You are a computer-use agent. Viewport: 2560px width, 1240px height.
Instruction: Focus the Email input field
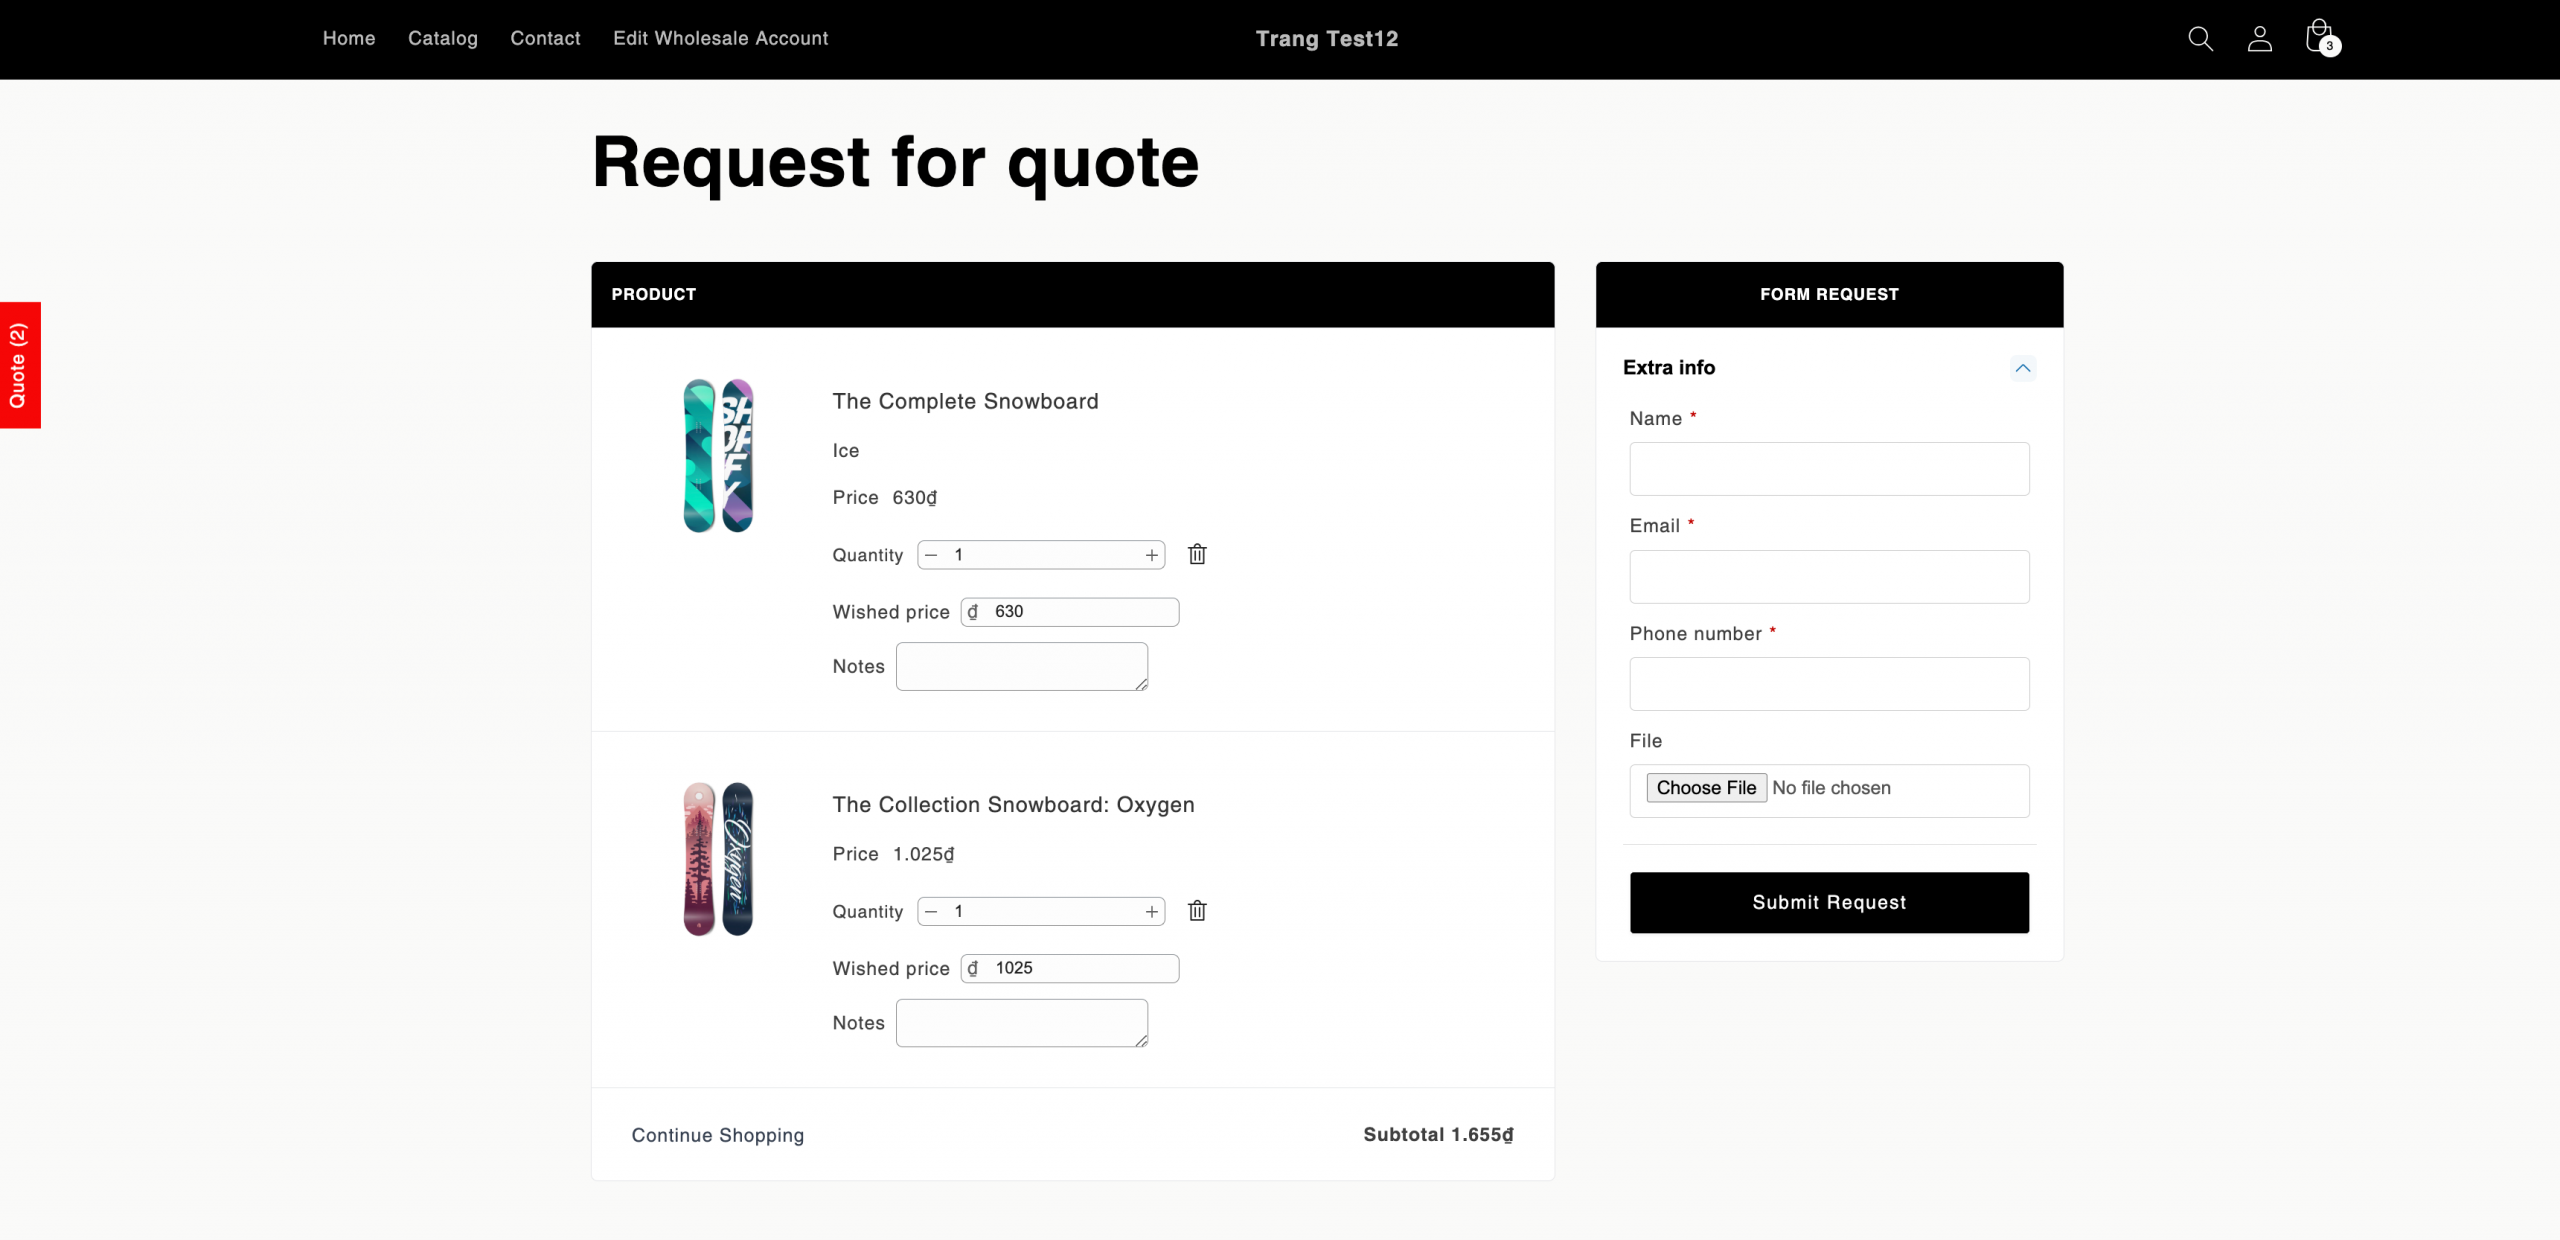click(x=1829, y=577)
